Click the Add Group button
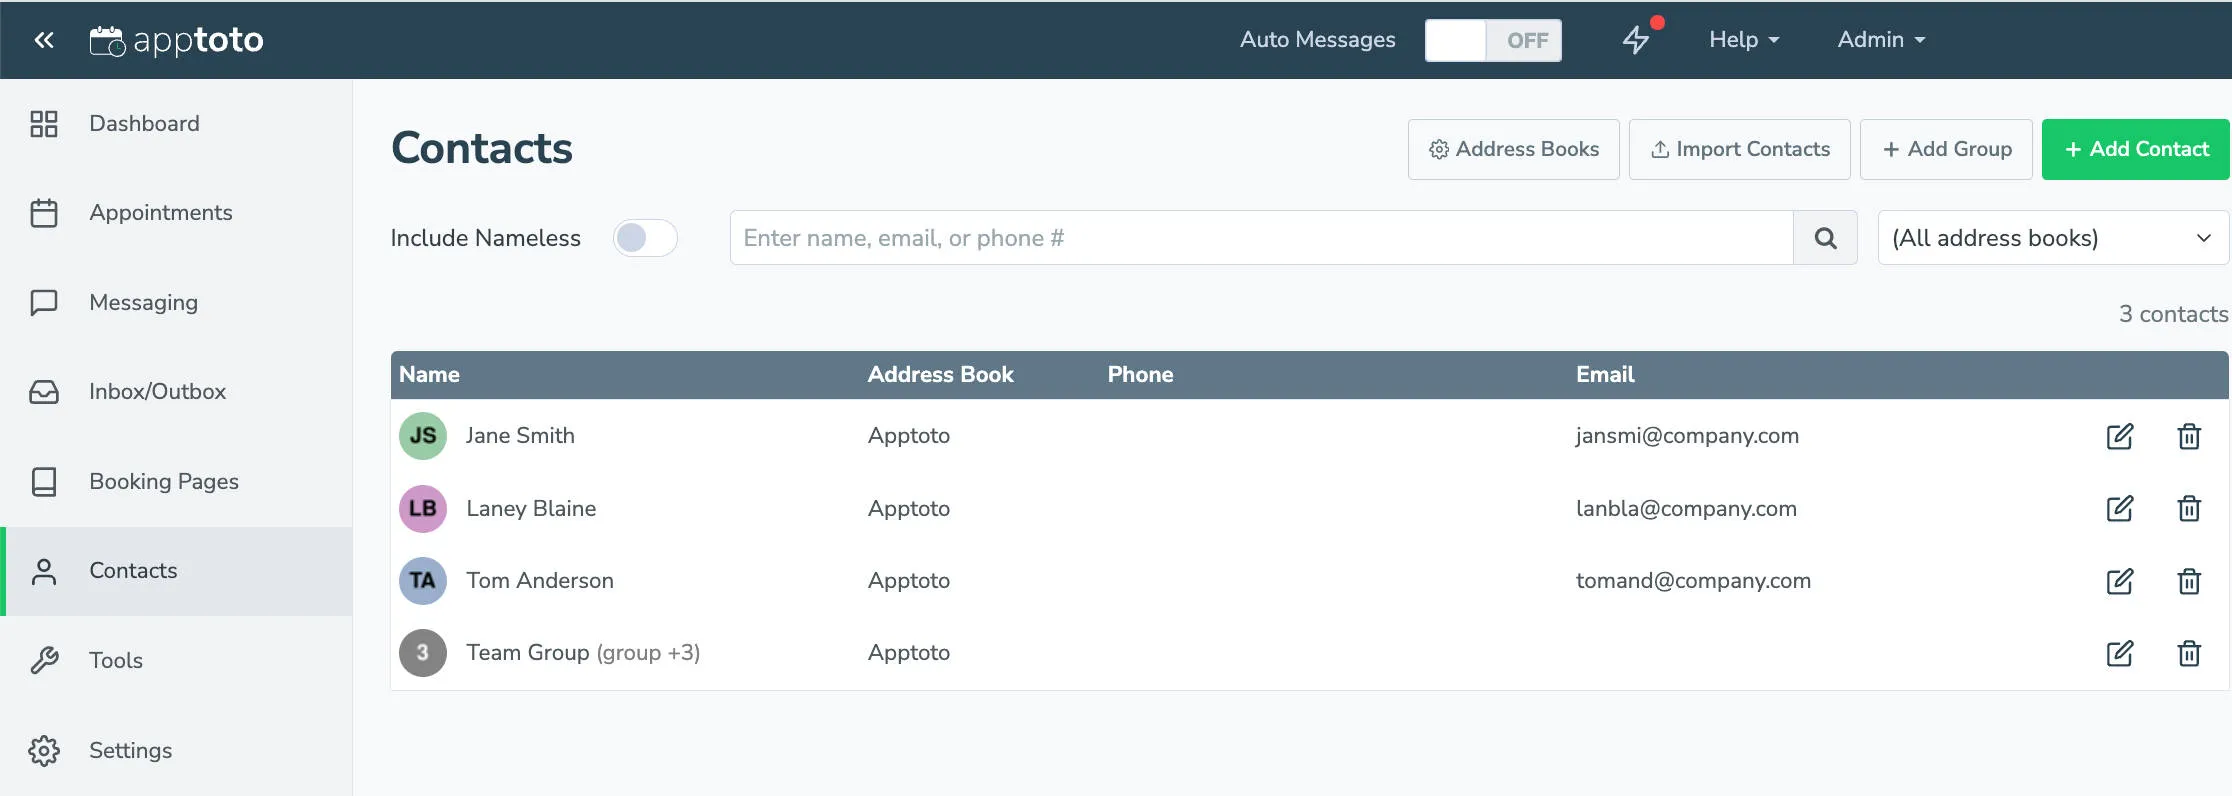The height and width of the screenshot is (796, 2232). point(1946,149)
